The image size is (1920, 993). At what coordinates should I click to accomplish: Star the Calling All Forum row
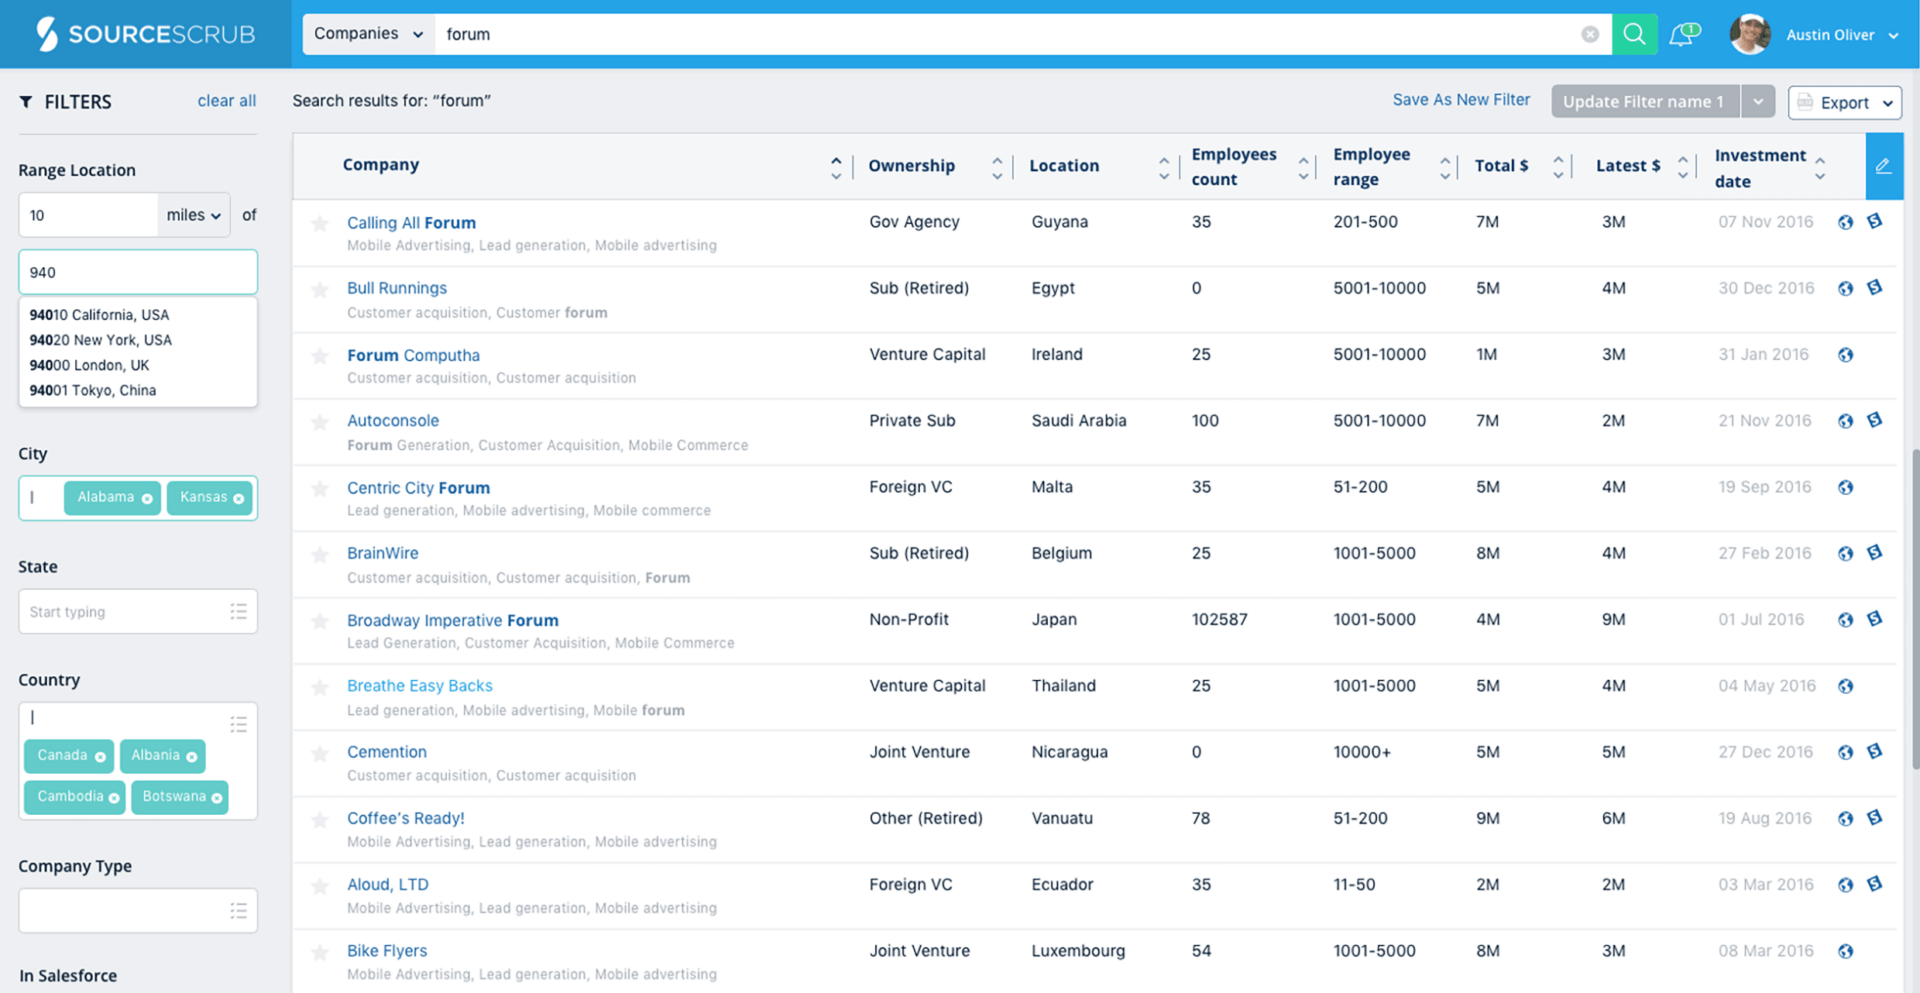[320, 223]
